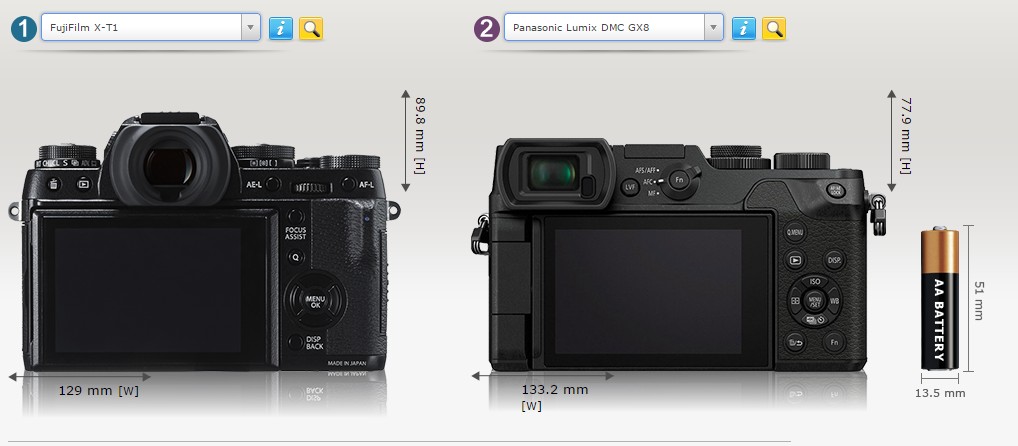Viewport: 1018px width, 446px height.
Task: Click the magnifier icon beside the GX8 dropdown
Action: pos(773,28)
